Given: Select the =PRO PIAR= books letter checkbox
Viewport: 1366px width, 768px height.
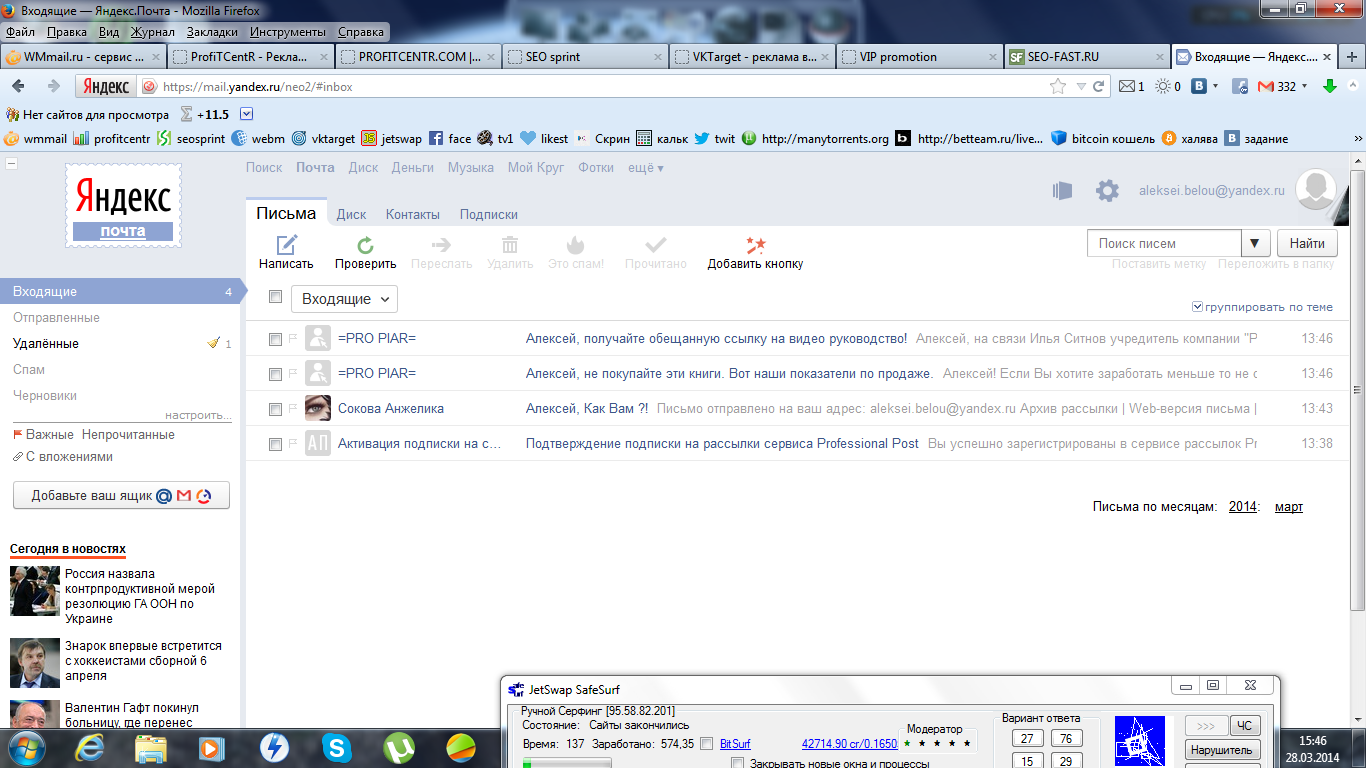Looking at the screenshot, I should point(276,374).
